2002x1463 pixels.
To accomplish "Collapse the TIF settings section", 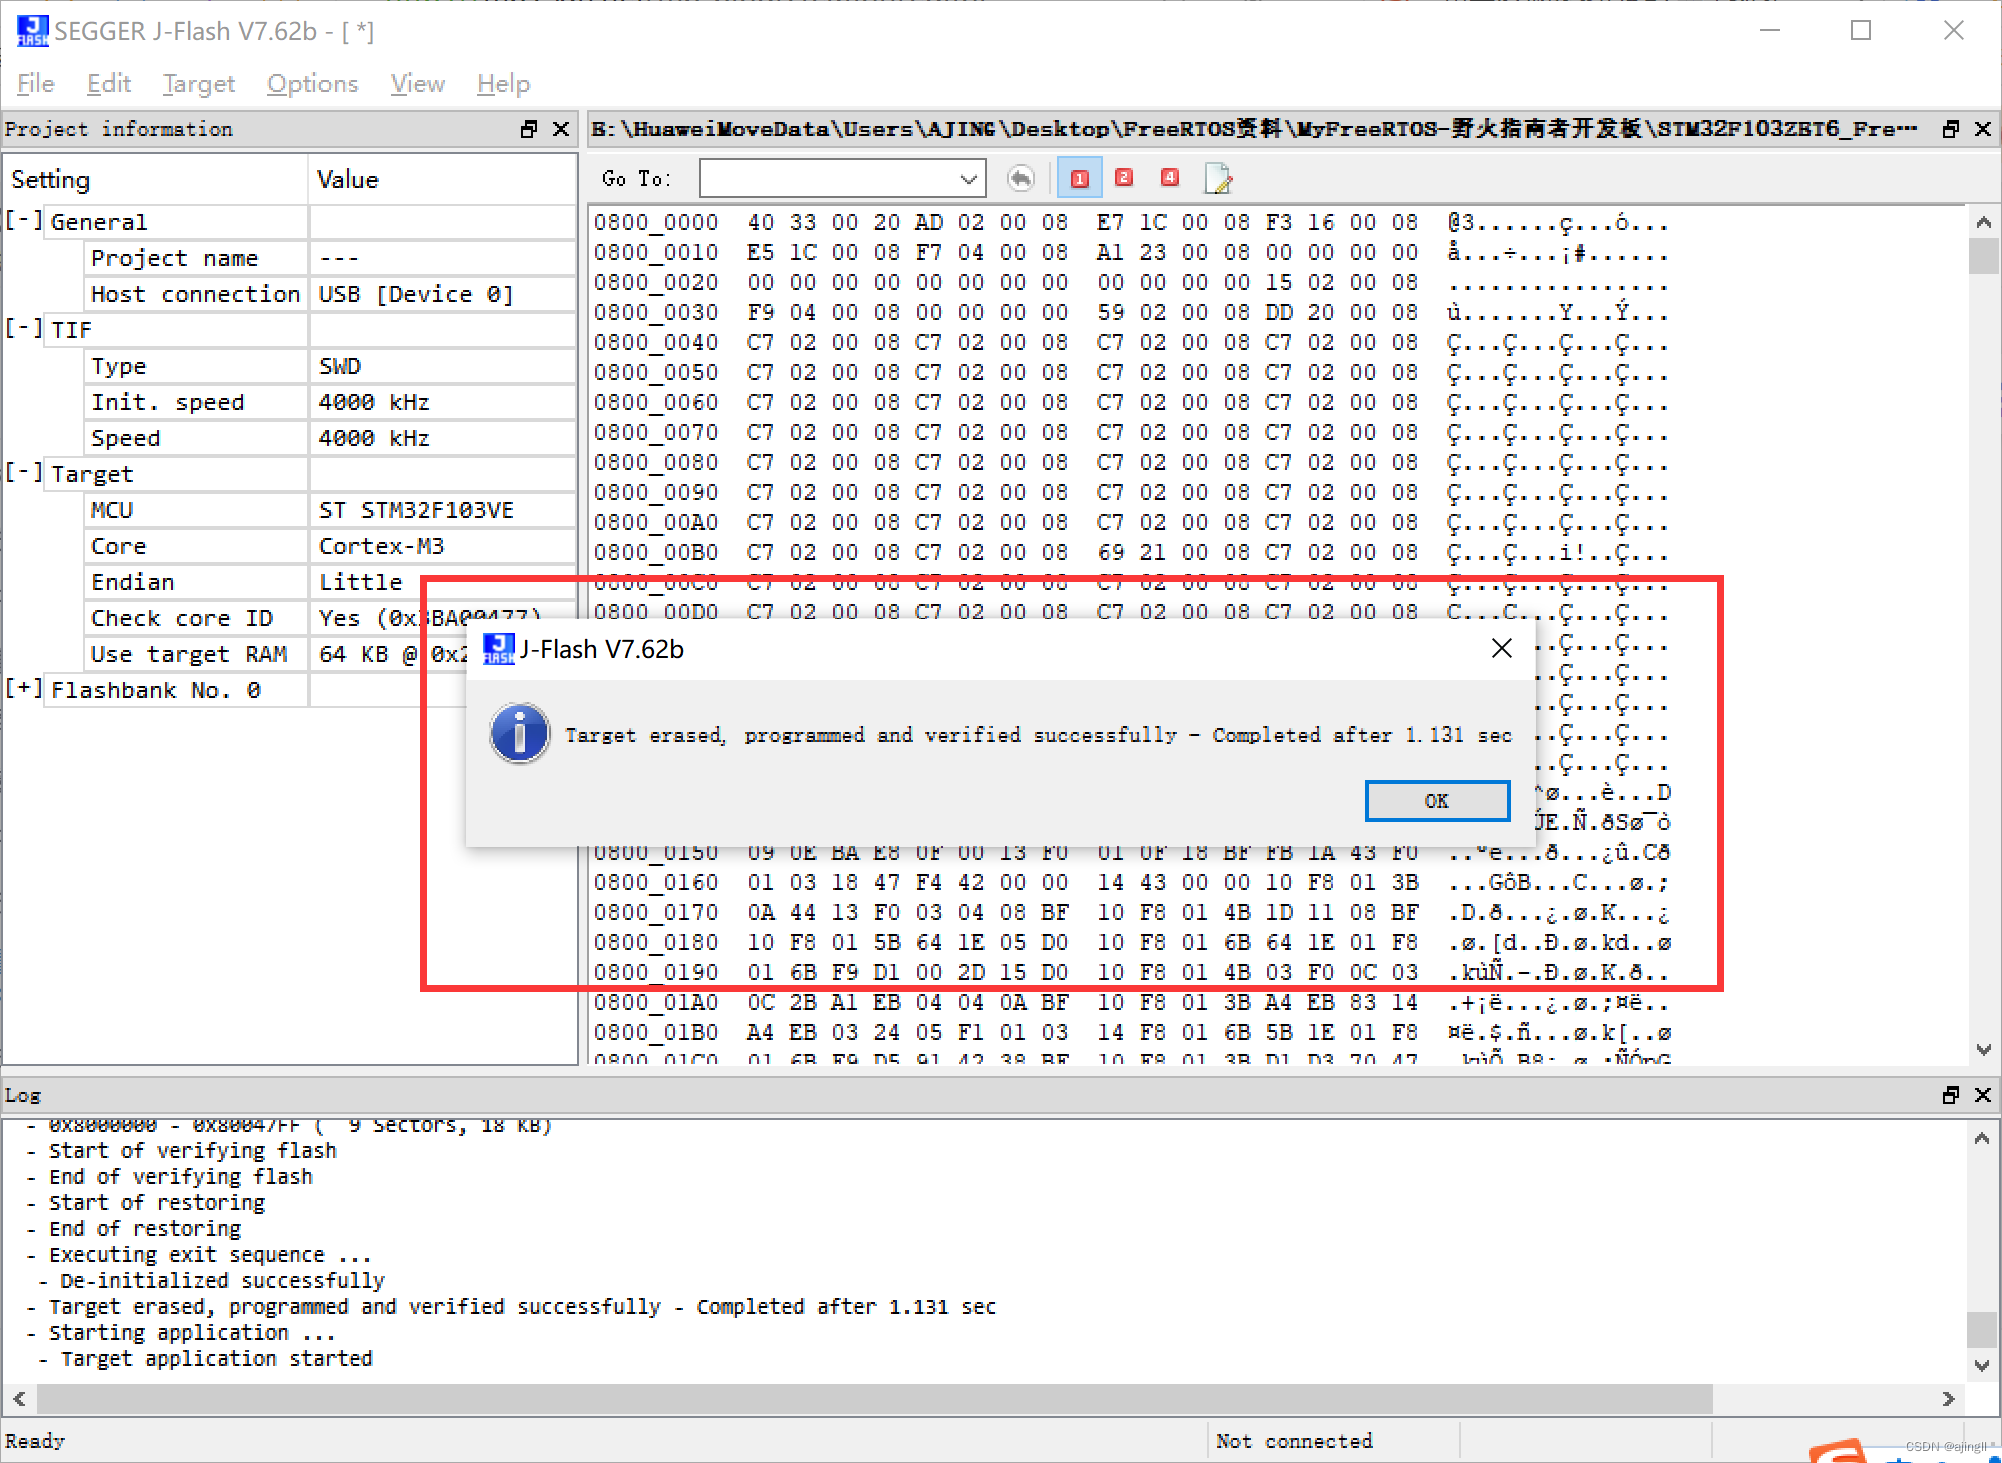I will 22,329.
